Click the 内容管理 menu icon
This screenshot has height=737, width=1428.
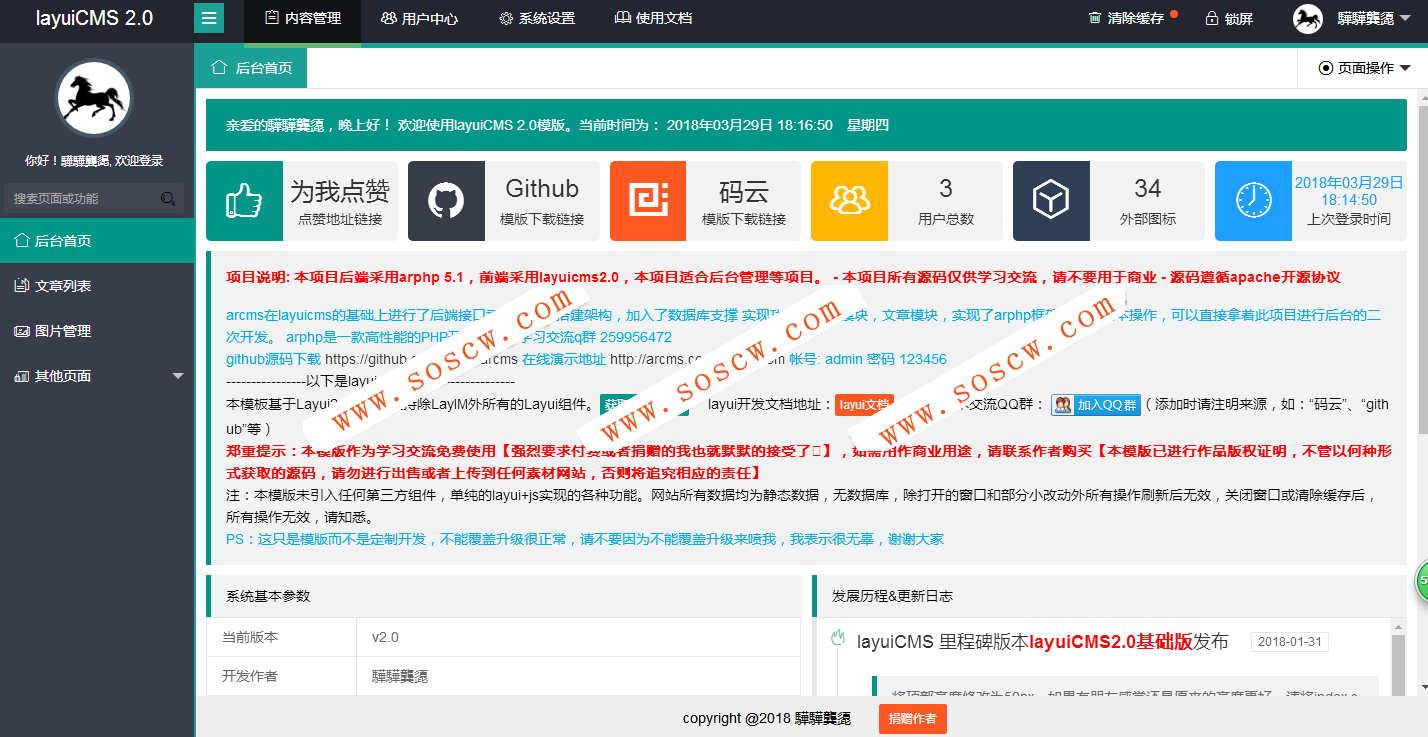coord(271,18)
